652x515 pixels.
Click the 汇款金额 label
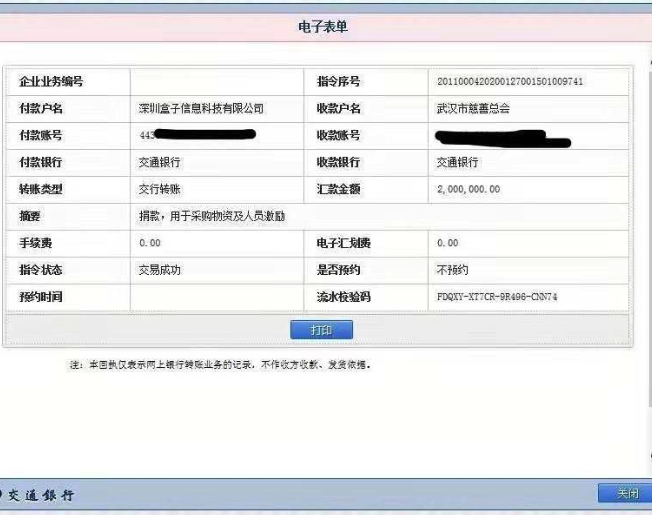click(x=338, y=189)
